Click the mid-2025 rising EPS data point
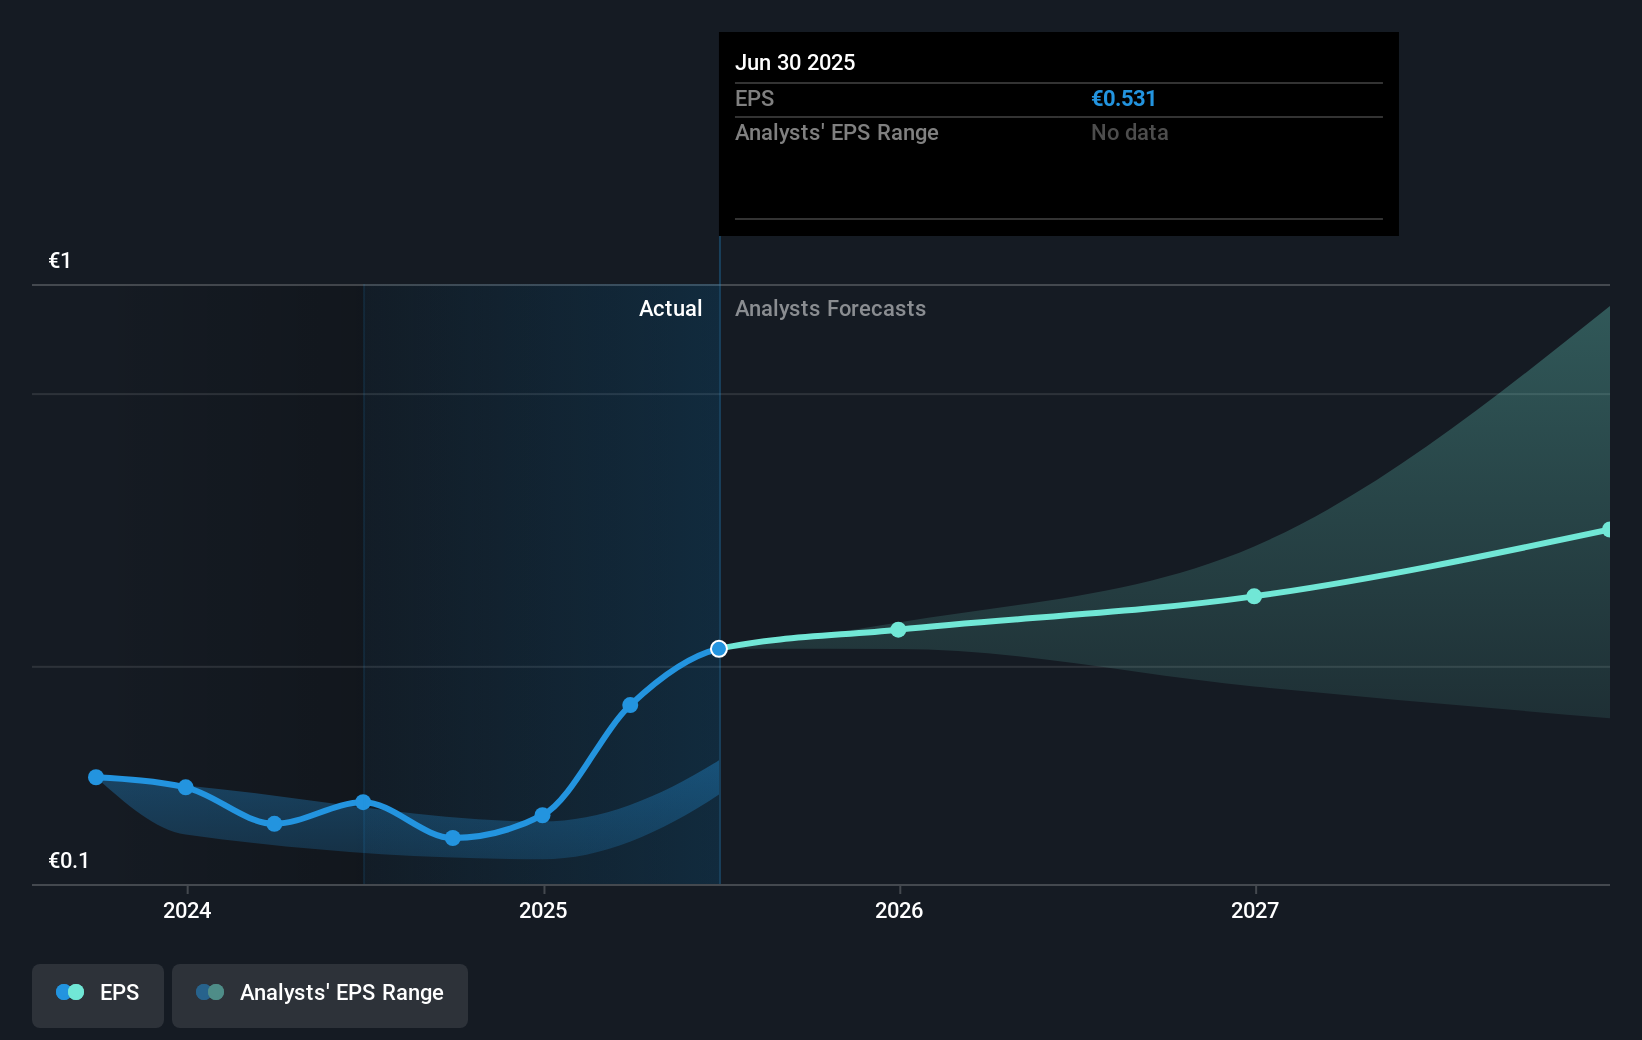Viewport: 1642px width, 1040px height. coord(630,705)
